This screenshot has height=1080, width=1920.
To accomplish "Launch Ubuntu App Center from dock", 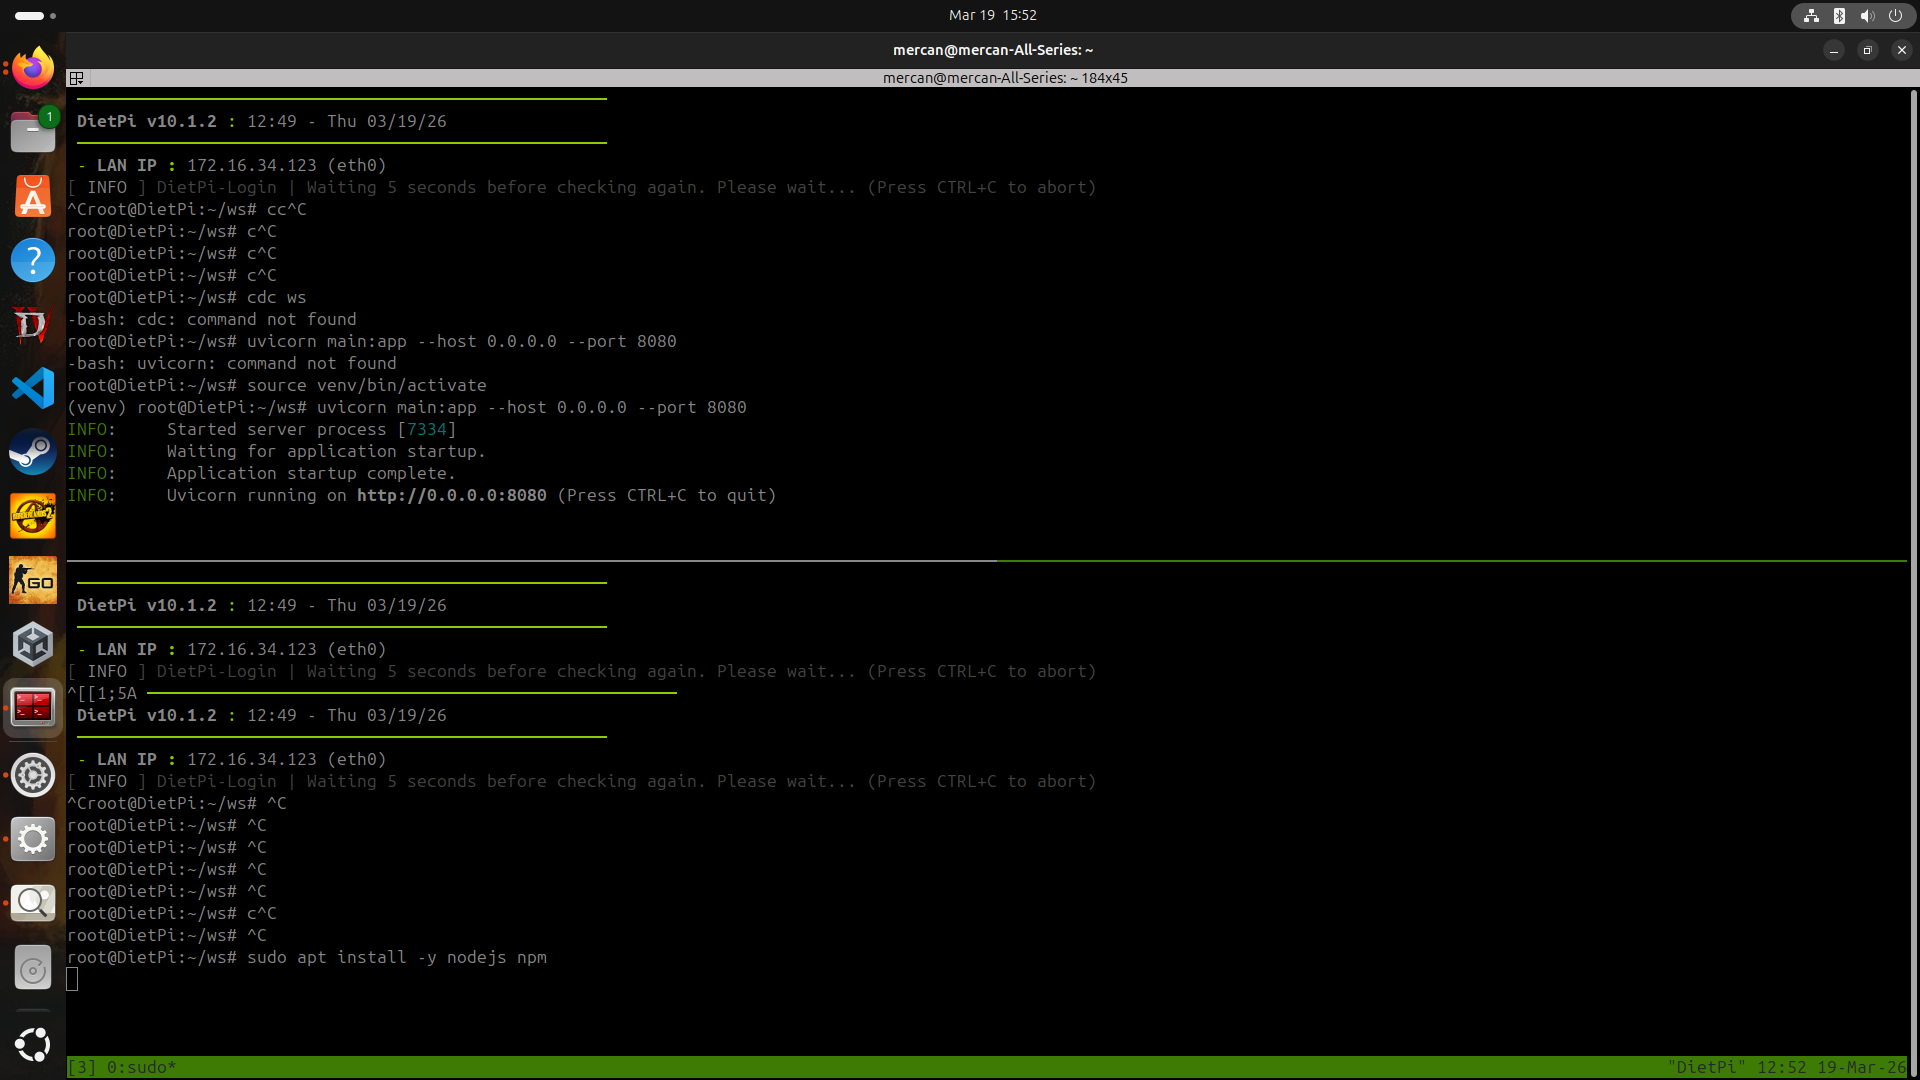I will tap(33, 197).
